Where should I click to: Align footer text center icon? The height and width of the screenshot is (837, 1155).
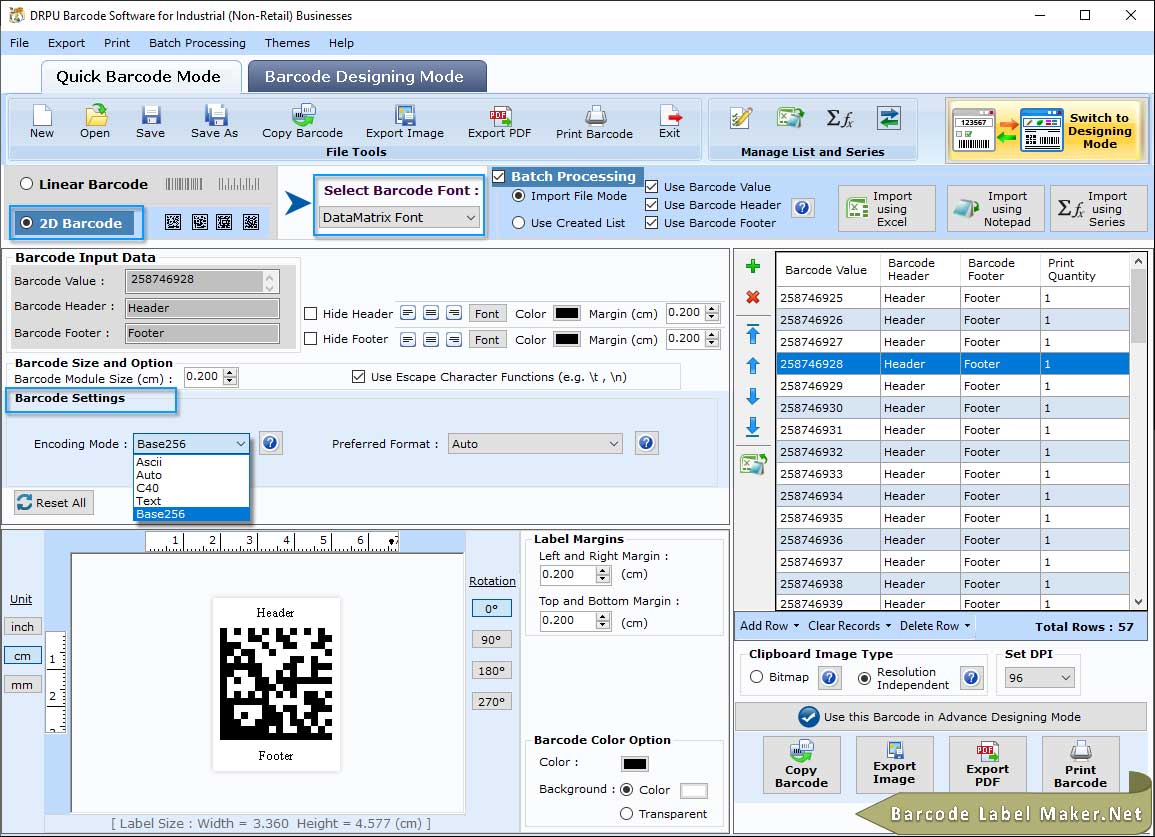(431, 340)
